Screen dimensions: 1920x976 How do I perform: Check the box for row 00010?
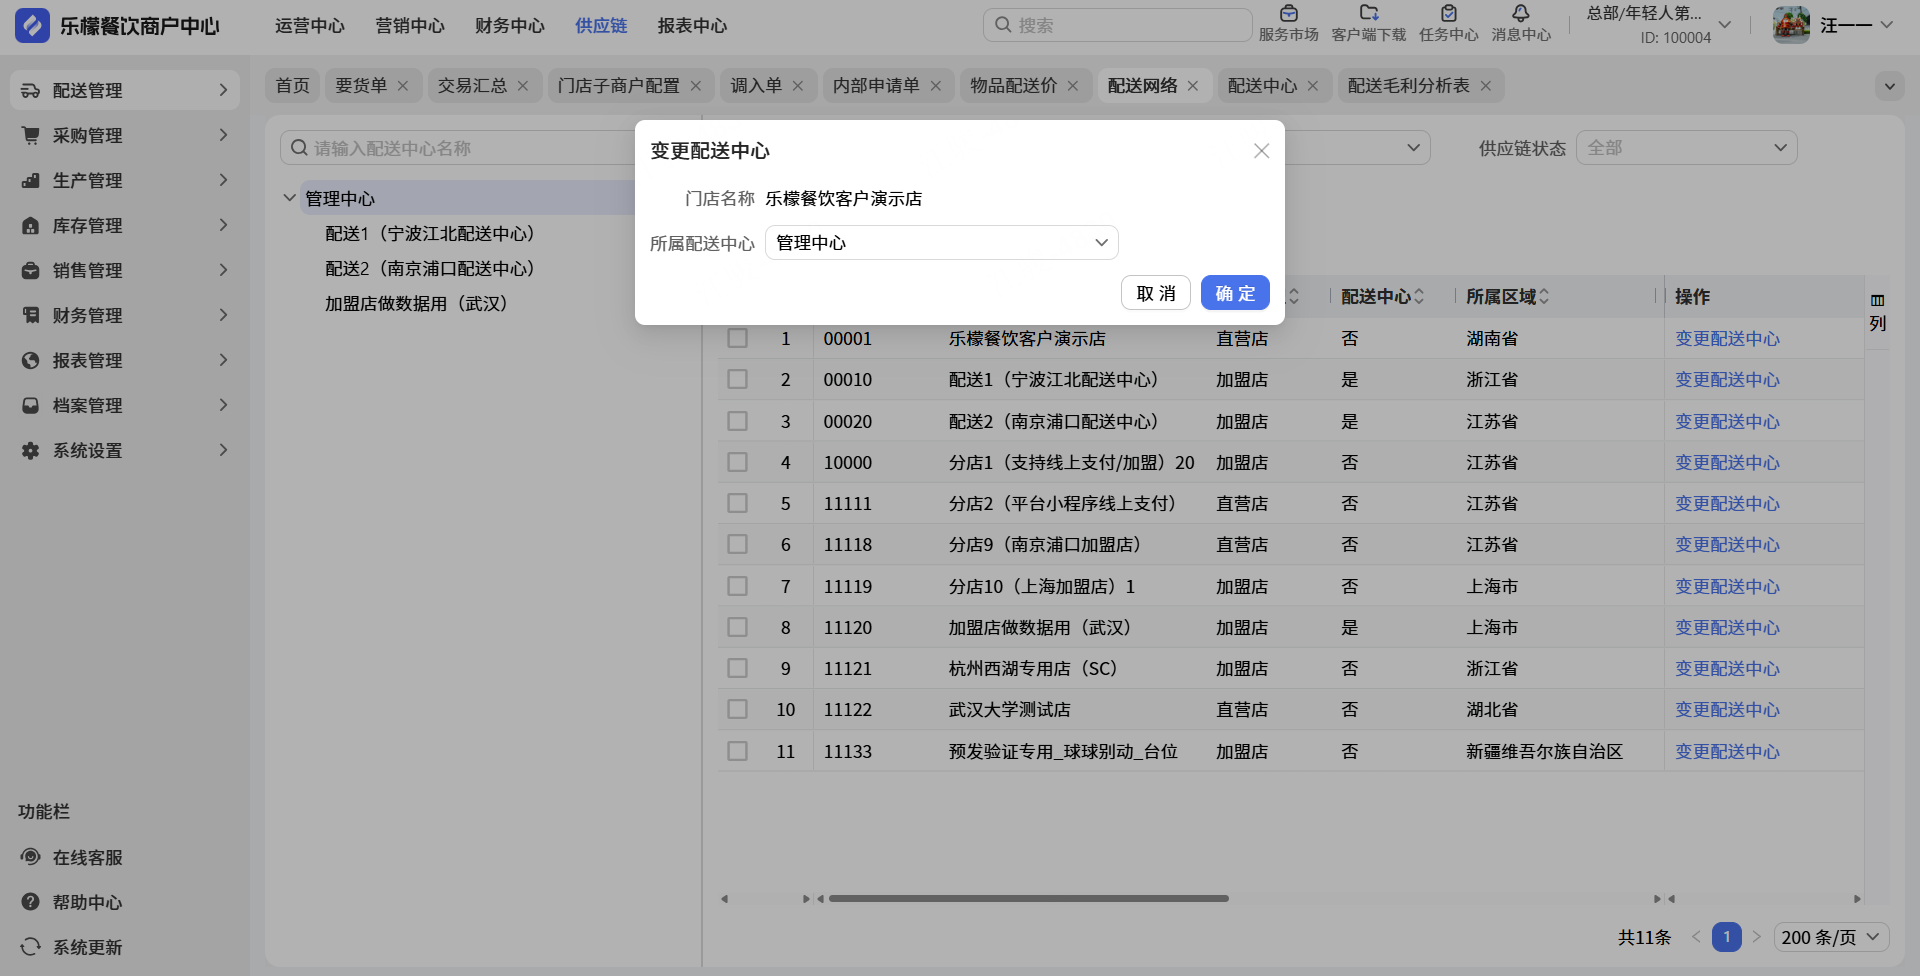point(737,380)
